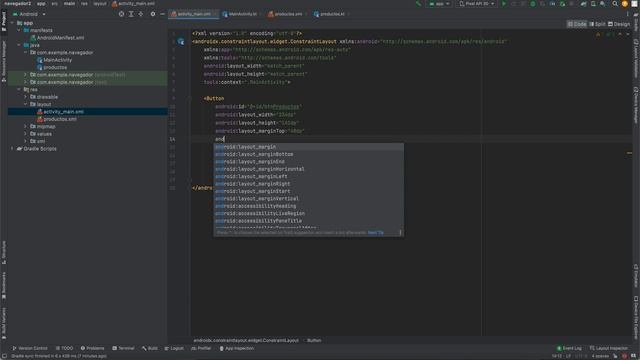Open the Logcat tool window

click(x=174, y=348)
